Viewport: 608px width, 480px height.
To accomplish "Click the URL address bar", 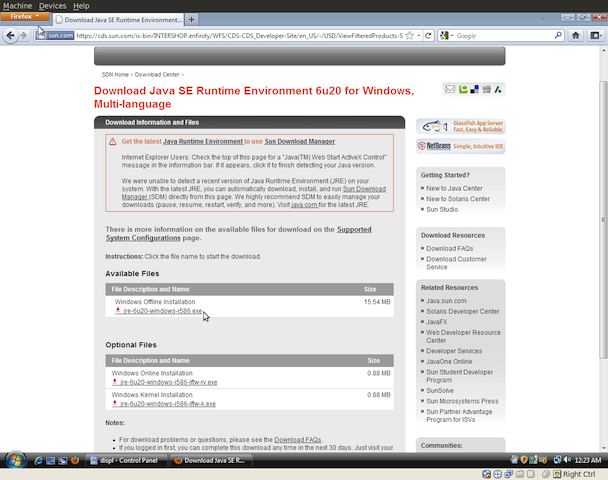I will pyautogui.click(x=239, y=36).
